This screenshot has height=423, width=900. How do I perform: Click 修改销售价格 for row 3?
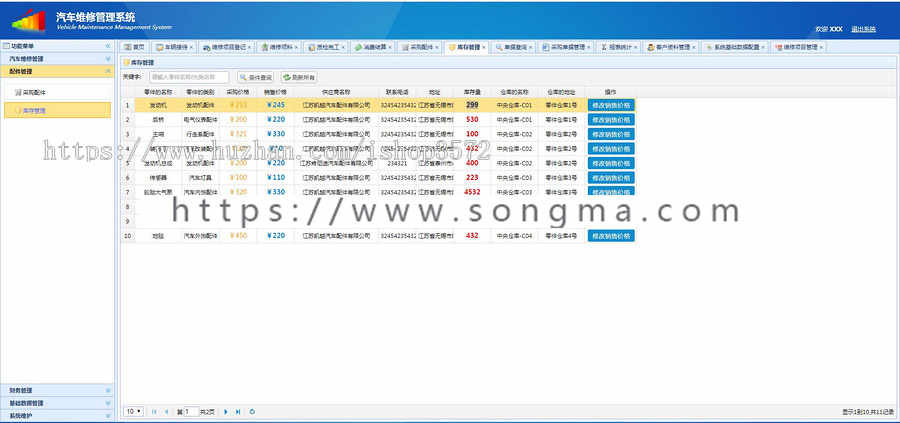click(611, 134)
